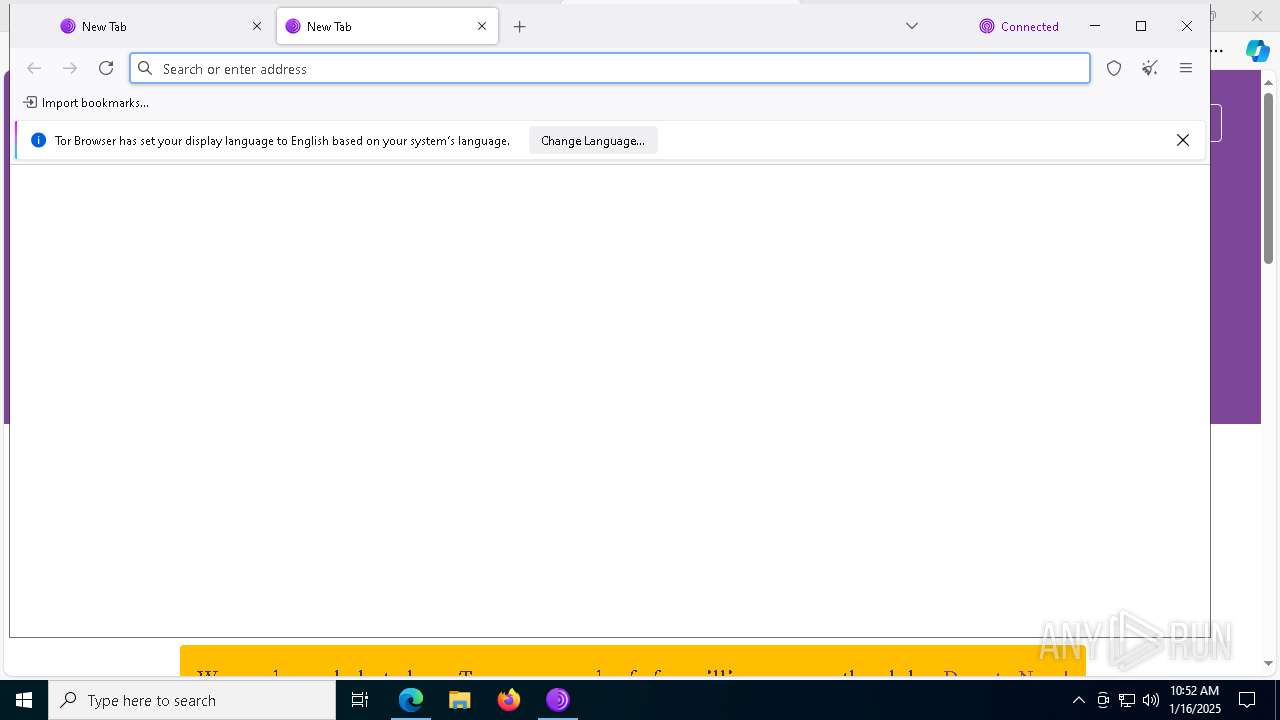Open the hamburger application menu
This screenshot has width=1280, height=720.
pyautogui.click(x=1186, y=68)
